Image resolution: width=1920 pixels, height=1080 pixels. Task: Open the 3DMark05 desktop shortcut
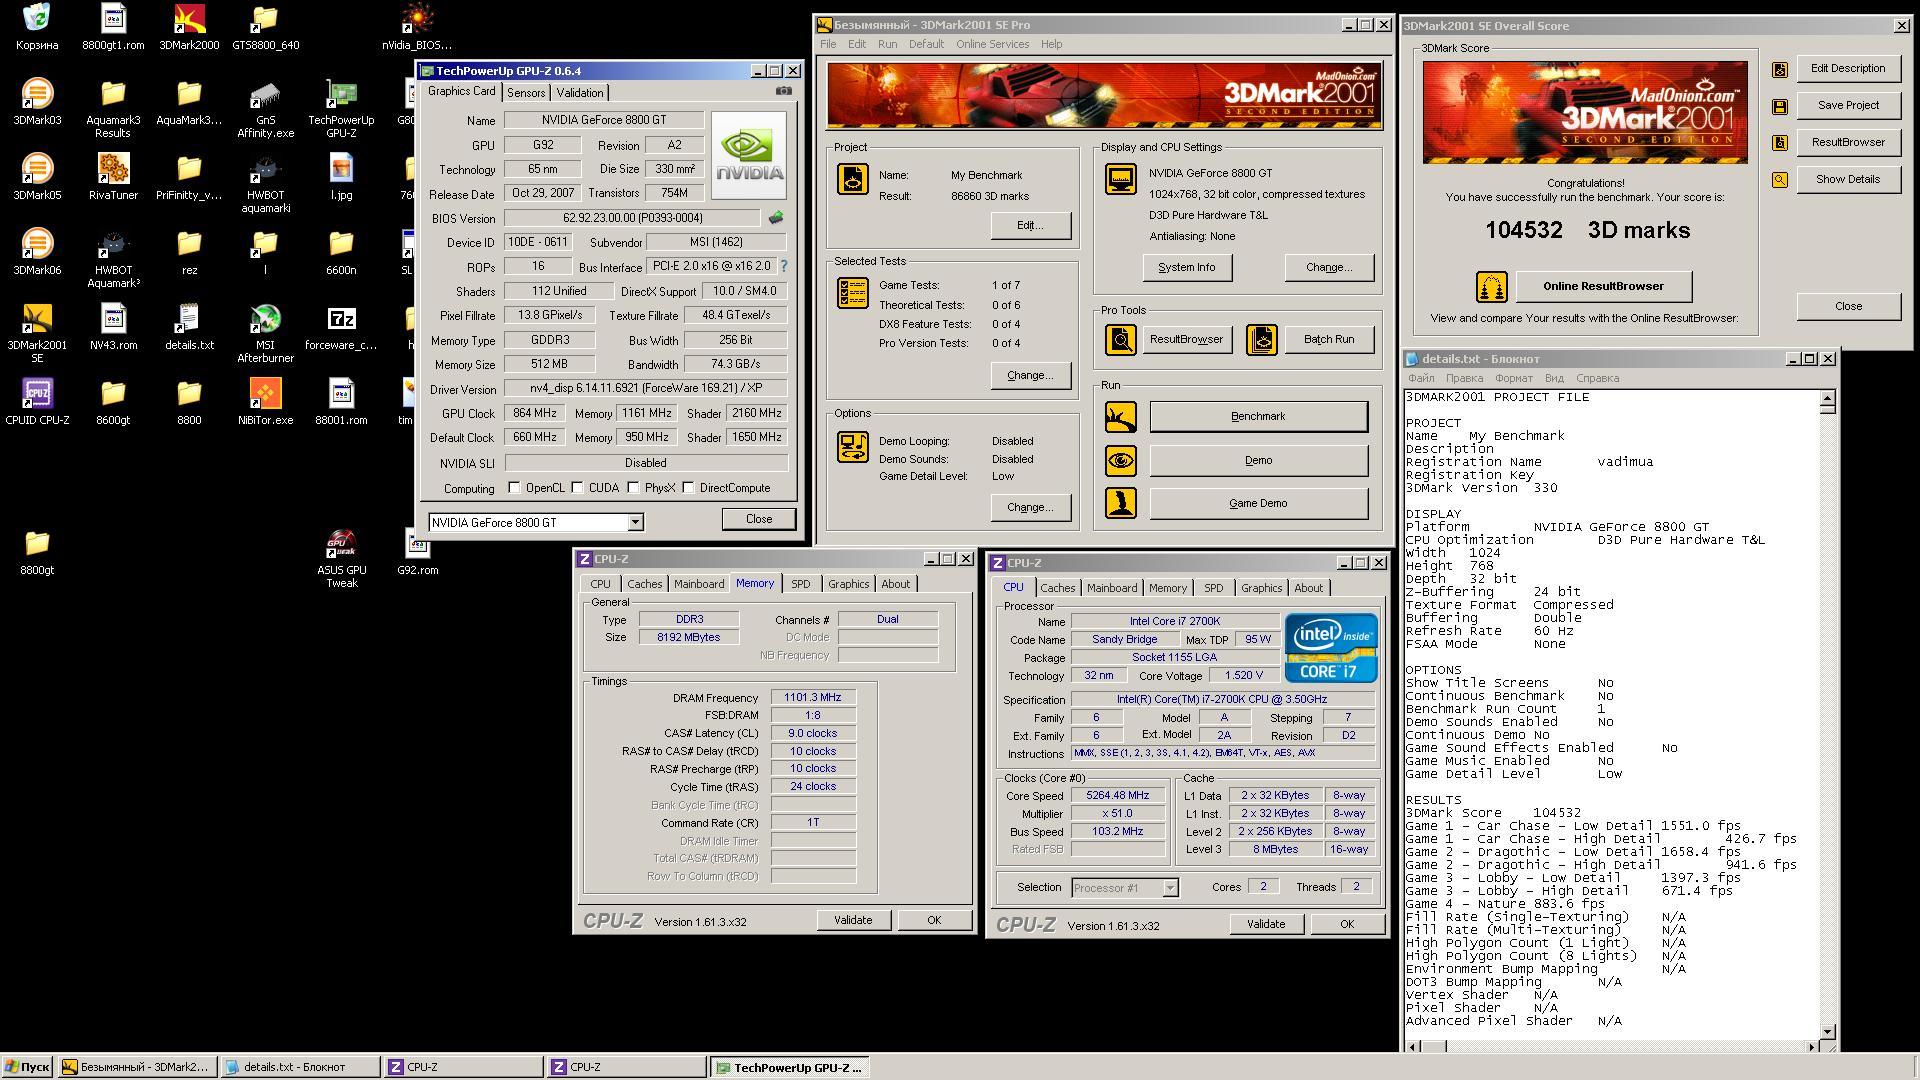coord(37,176)
